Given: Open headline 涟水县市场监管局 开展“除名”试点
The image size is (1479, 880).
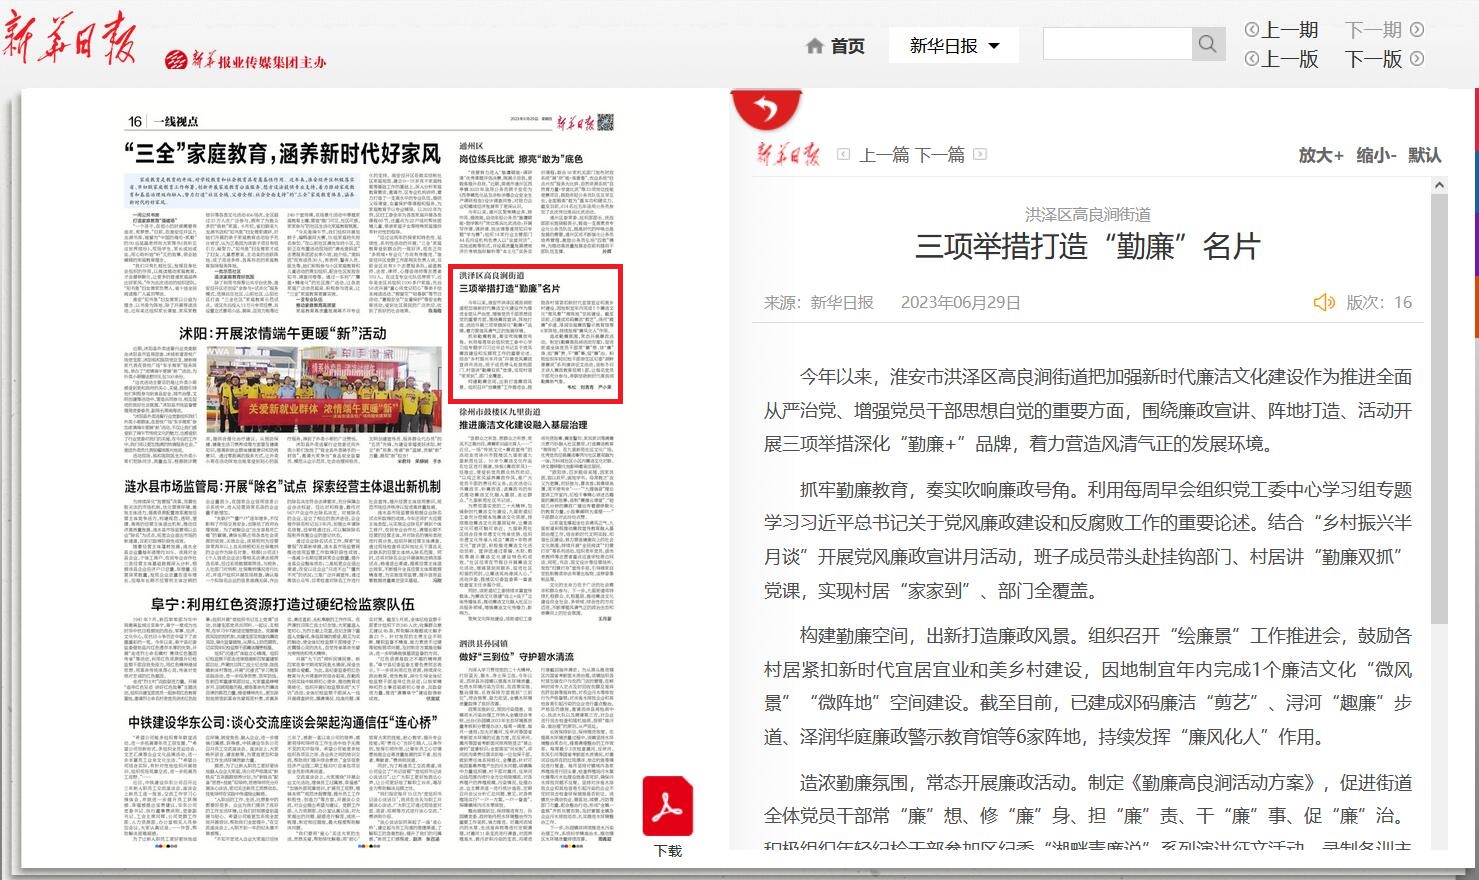Looking at the screenshot, I should pos(283,486).
